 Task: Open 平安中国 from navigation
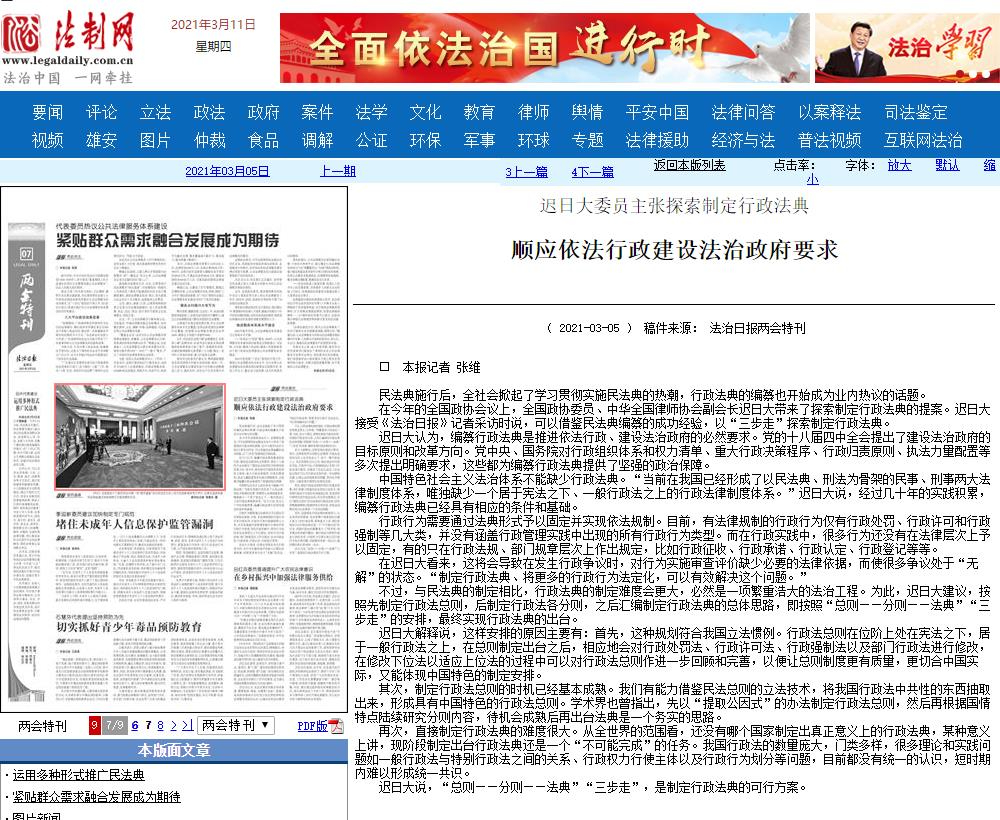click(x=657, y=112)
